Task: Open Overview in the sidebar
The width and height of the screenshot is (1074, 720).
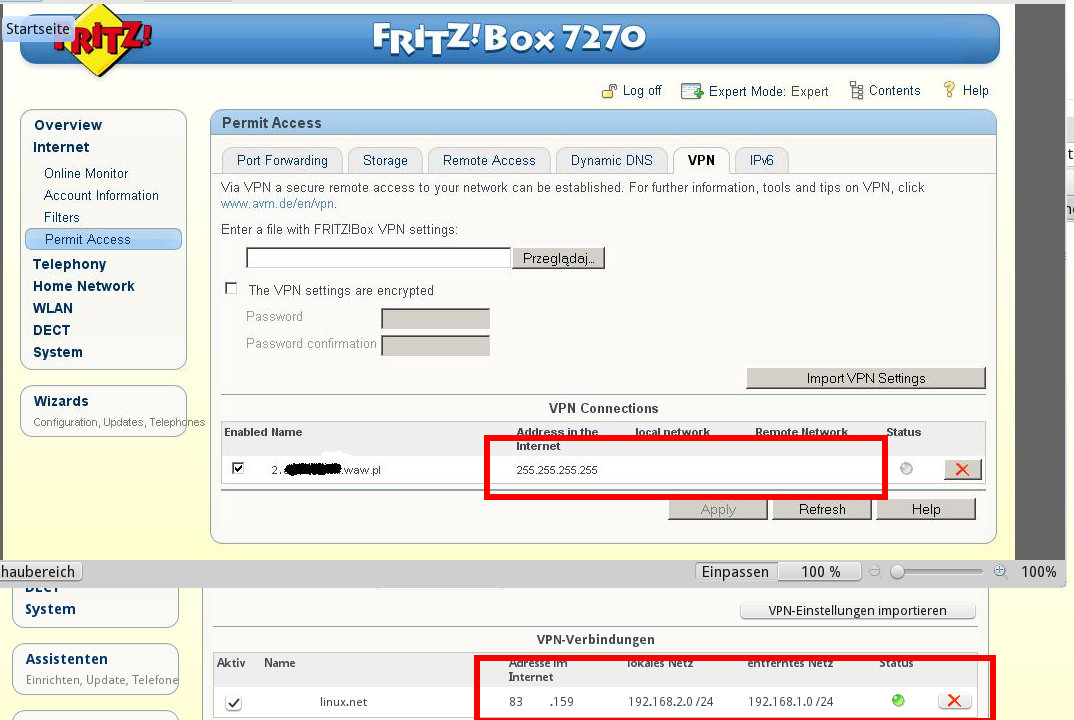Action: 68,125
